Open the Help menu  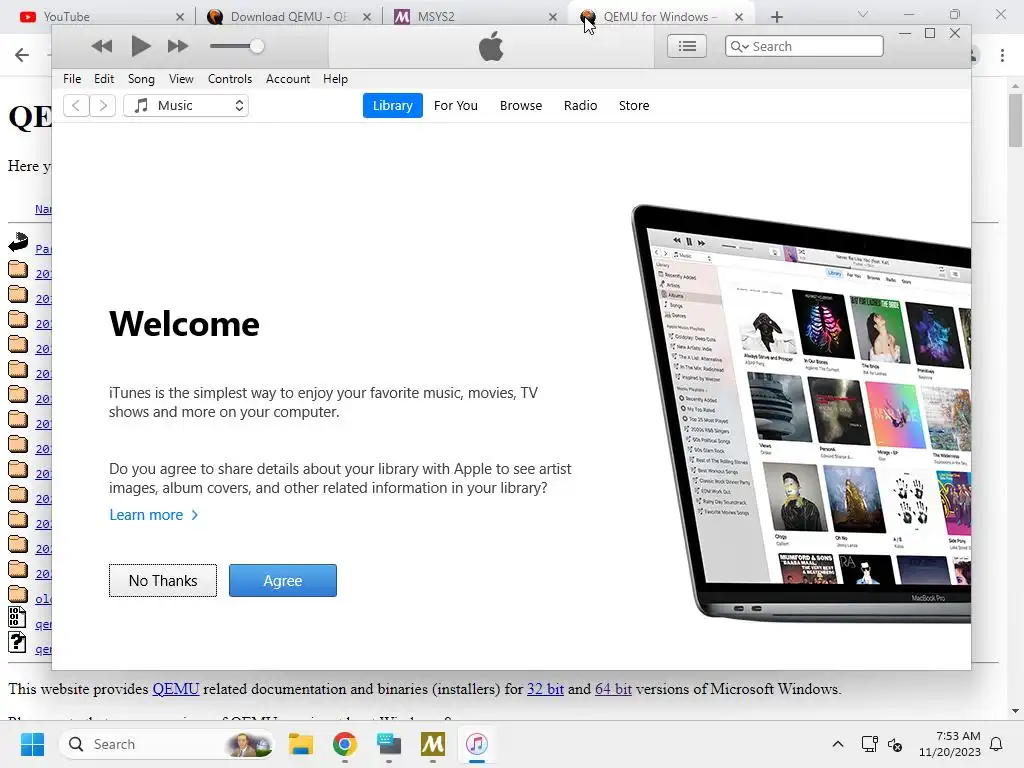pos(335,79)
